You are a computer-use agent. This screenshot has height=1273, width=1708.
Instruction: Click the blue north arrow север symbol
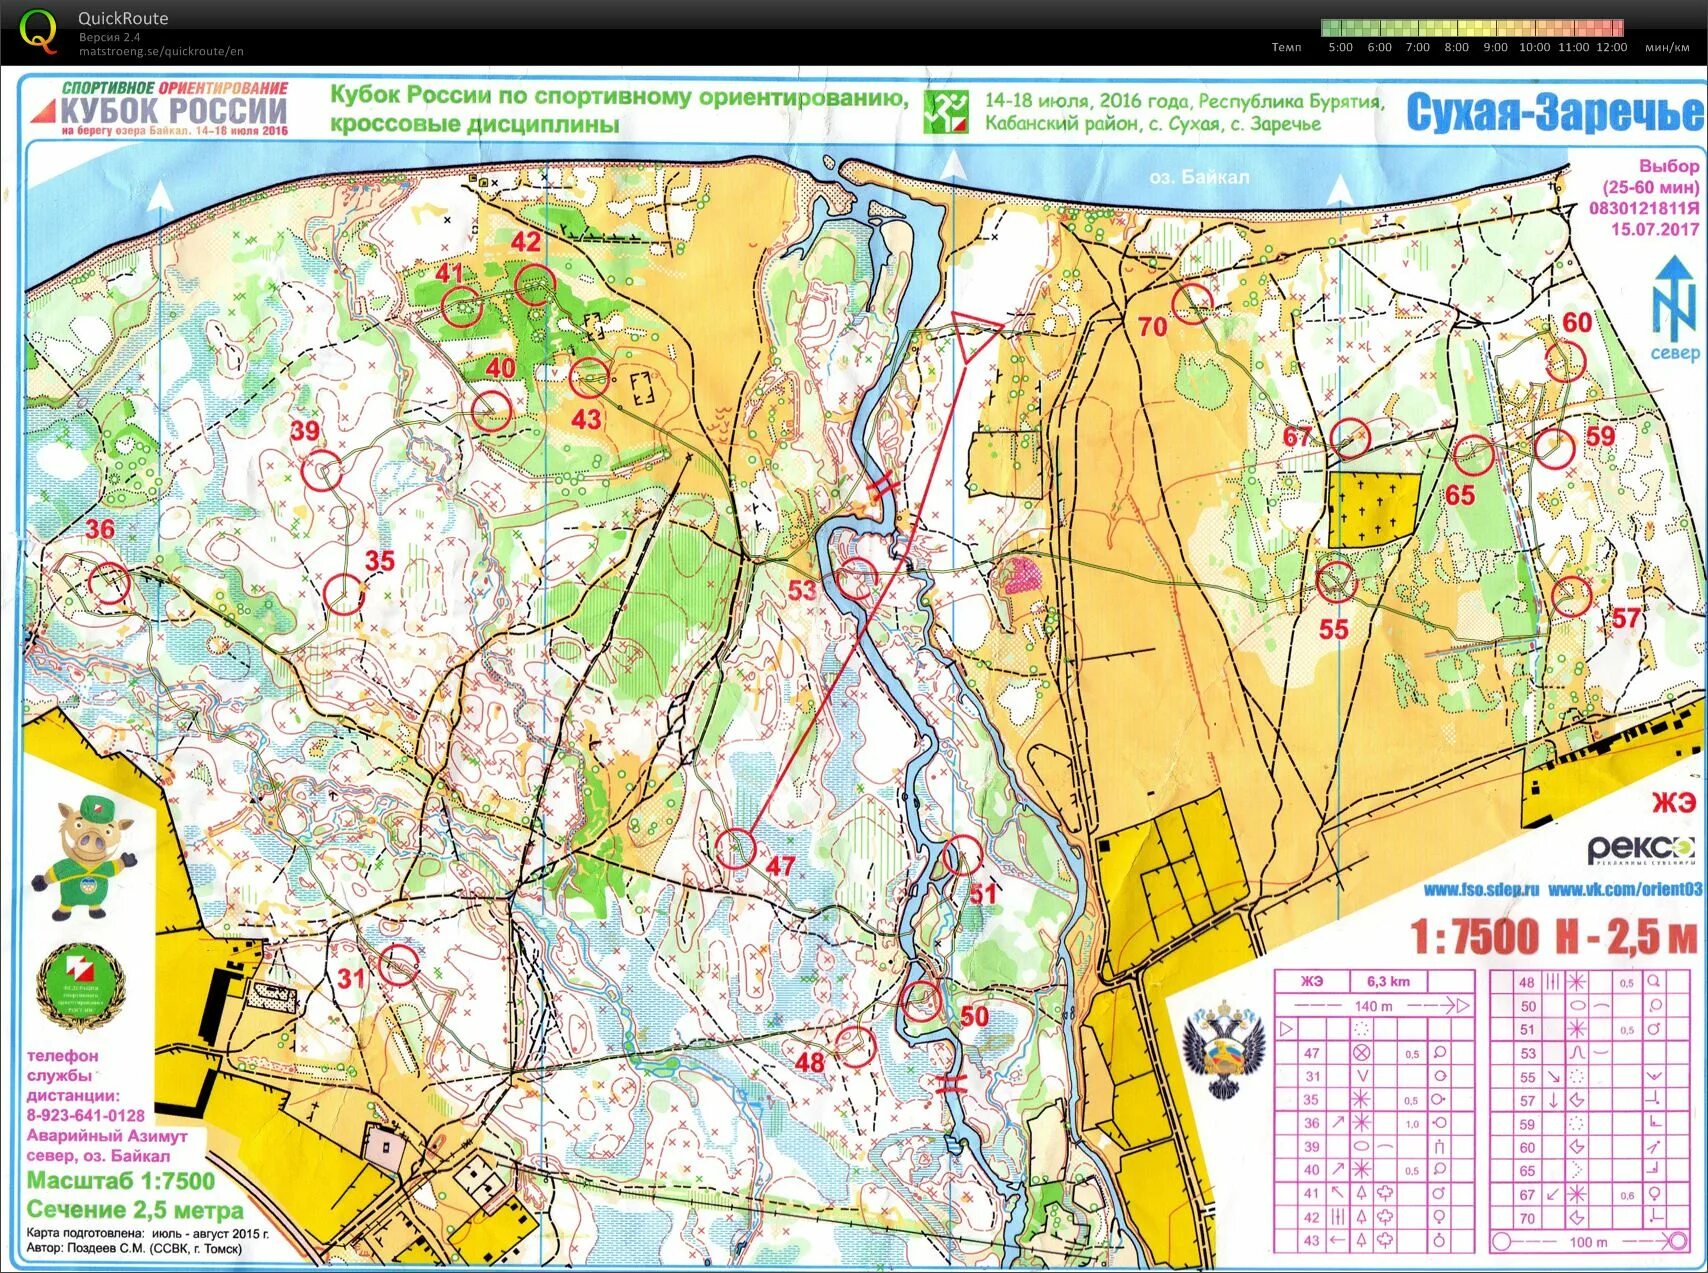[x=1675, y=309]
